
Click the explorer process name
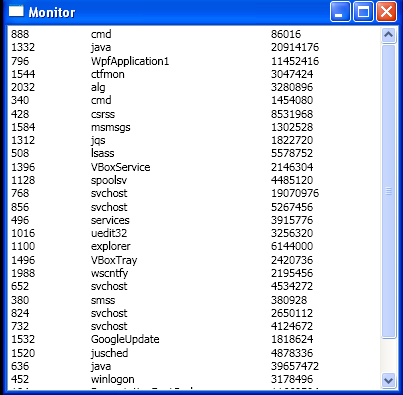pos(111,246)
